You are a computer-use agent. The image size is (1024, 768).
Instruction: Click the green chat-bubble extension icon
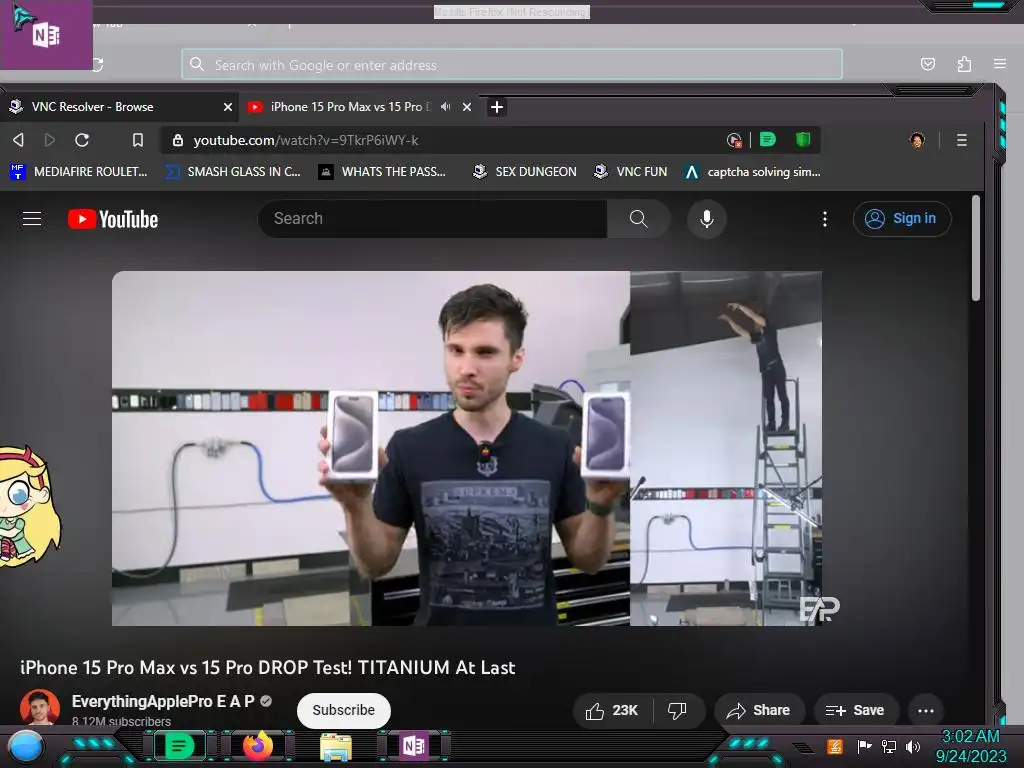pyautogui.click(x=768, y=139)
